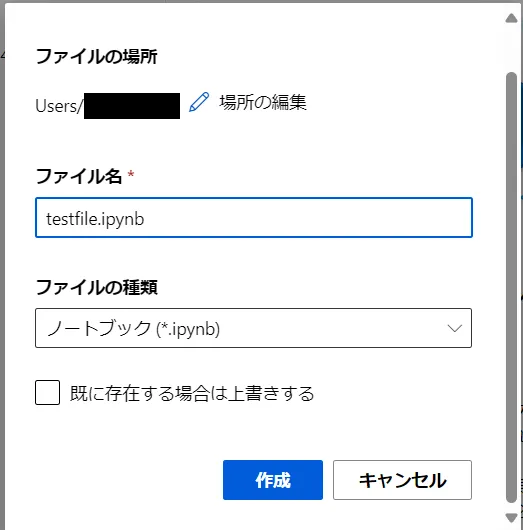Click the ファイル名 label
The width and height of the screenshot is (523, 530).
coord(78,176)
